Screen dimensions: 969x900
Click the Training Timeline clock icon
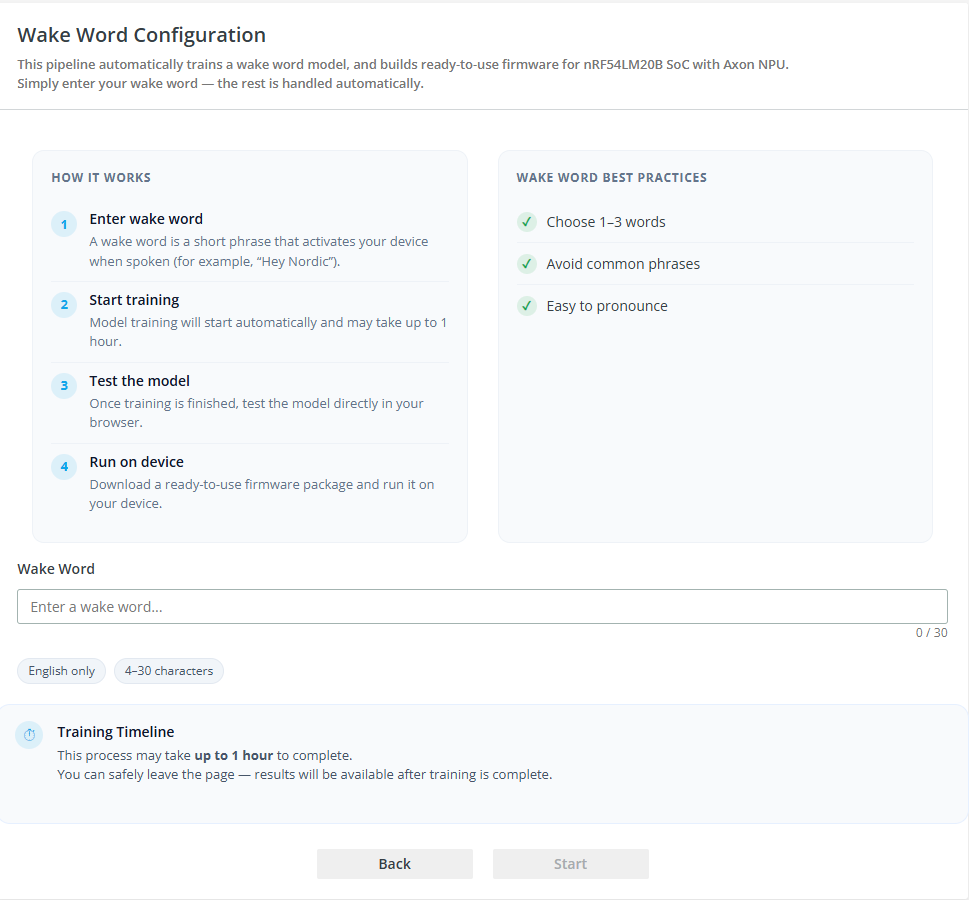[x=29, y=735]
